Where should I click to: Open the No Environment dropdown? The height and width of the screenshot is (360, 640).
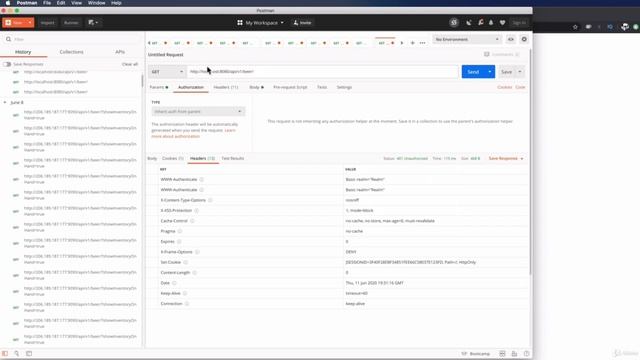point(467,39)
